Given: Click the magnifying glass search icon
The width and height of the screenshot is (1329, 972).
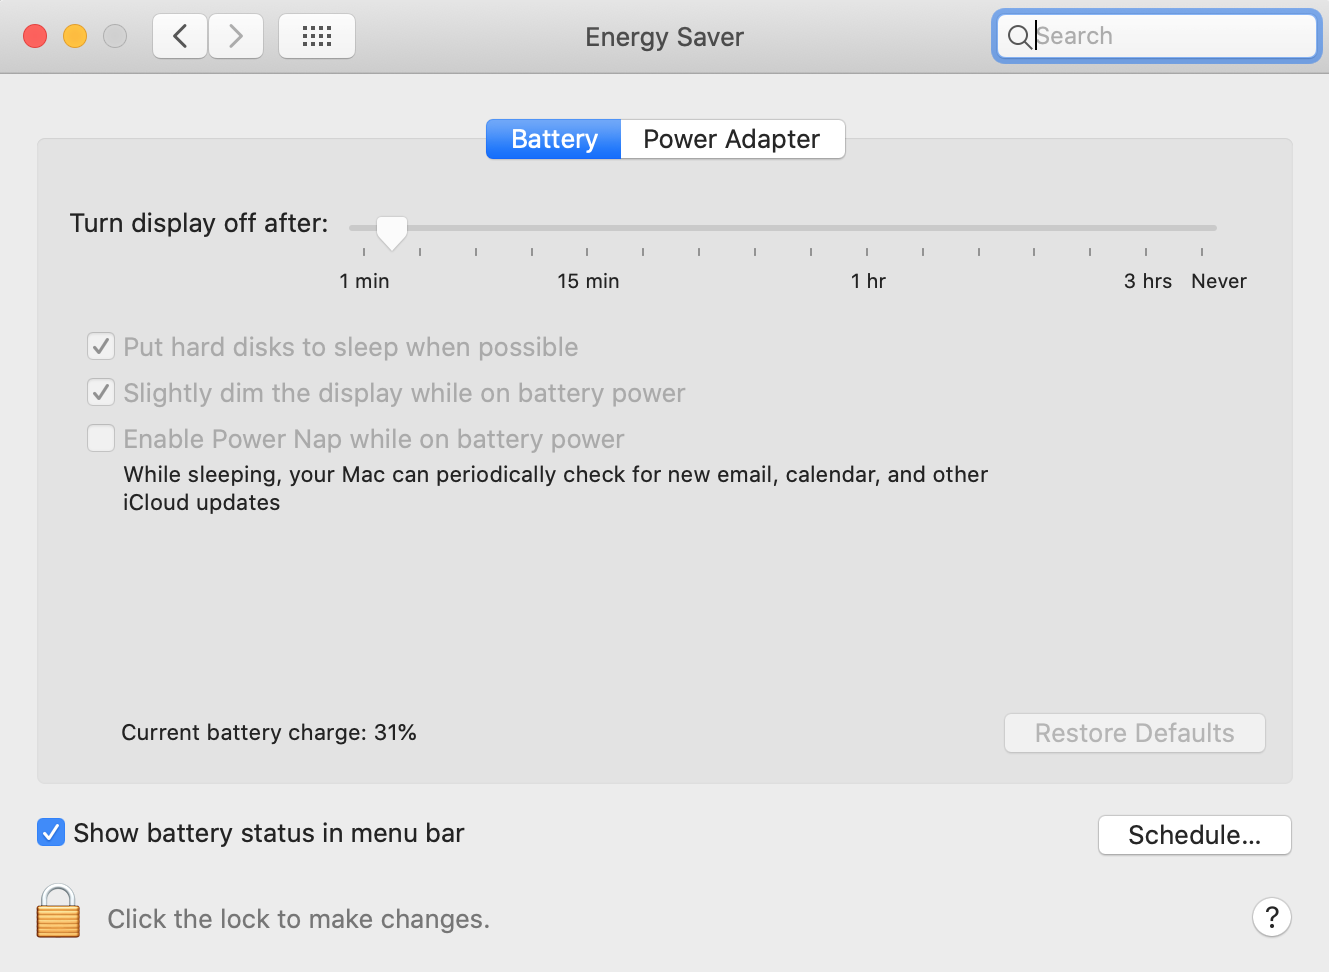Looking at the screenshot, I should pyautogui.click(x=1019, y=37).
